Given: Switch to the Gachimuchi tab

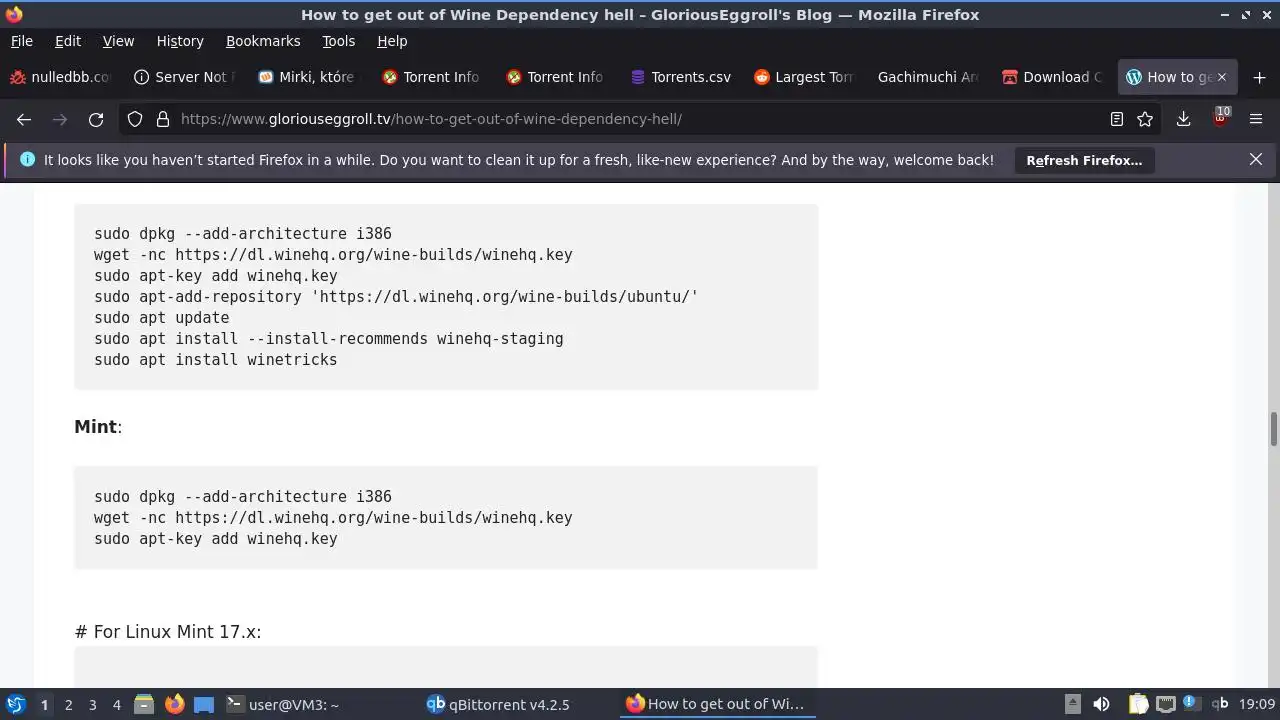Looking at the screenshot, I should coord(928,77).
